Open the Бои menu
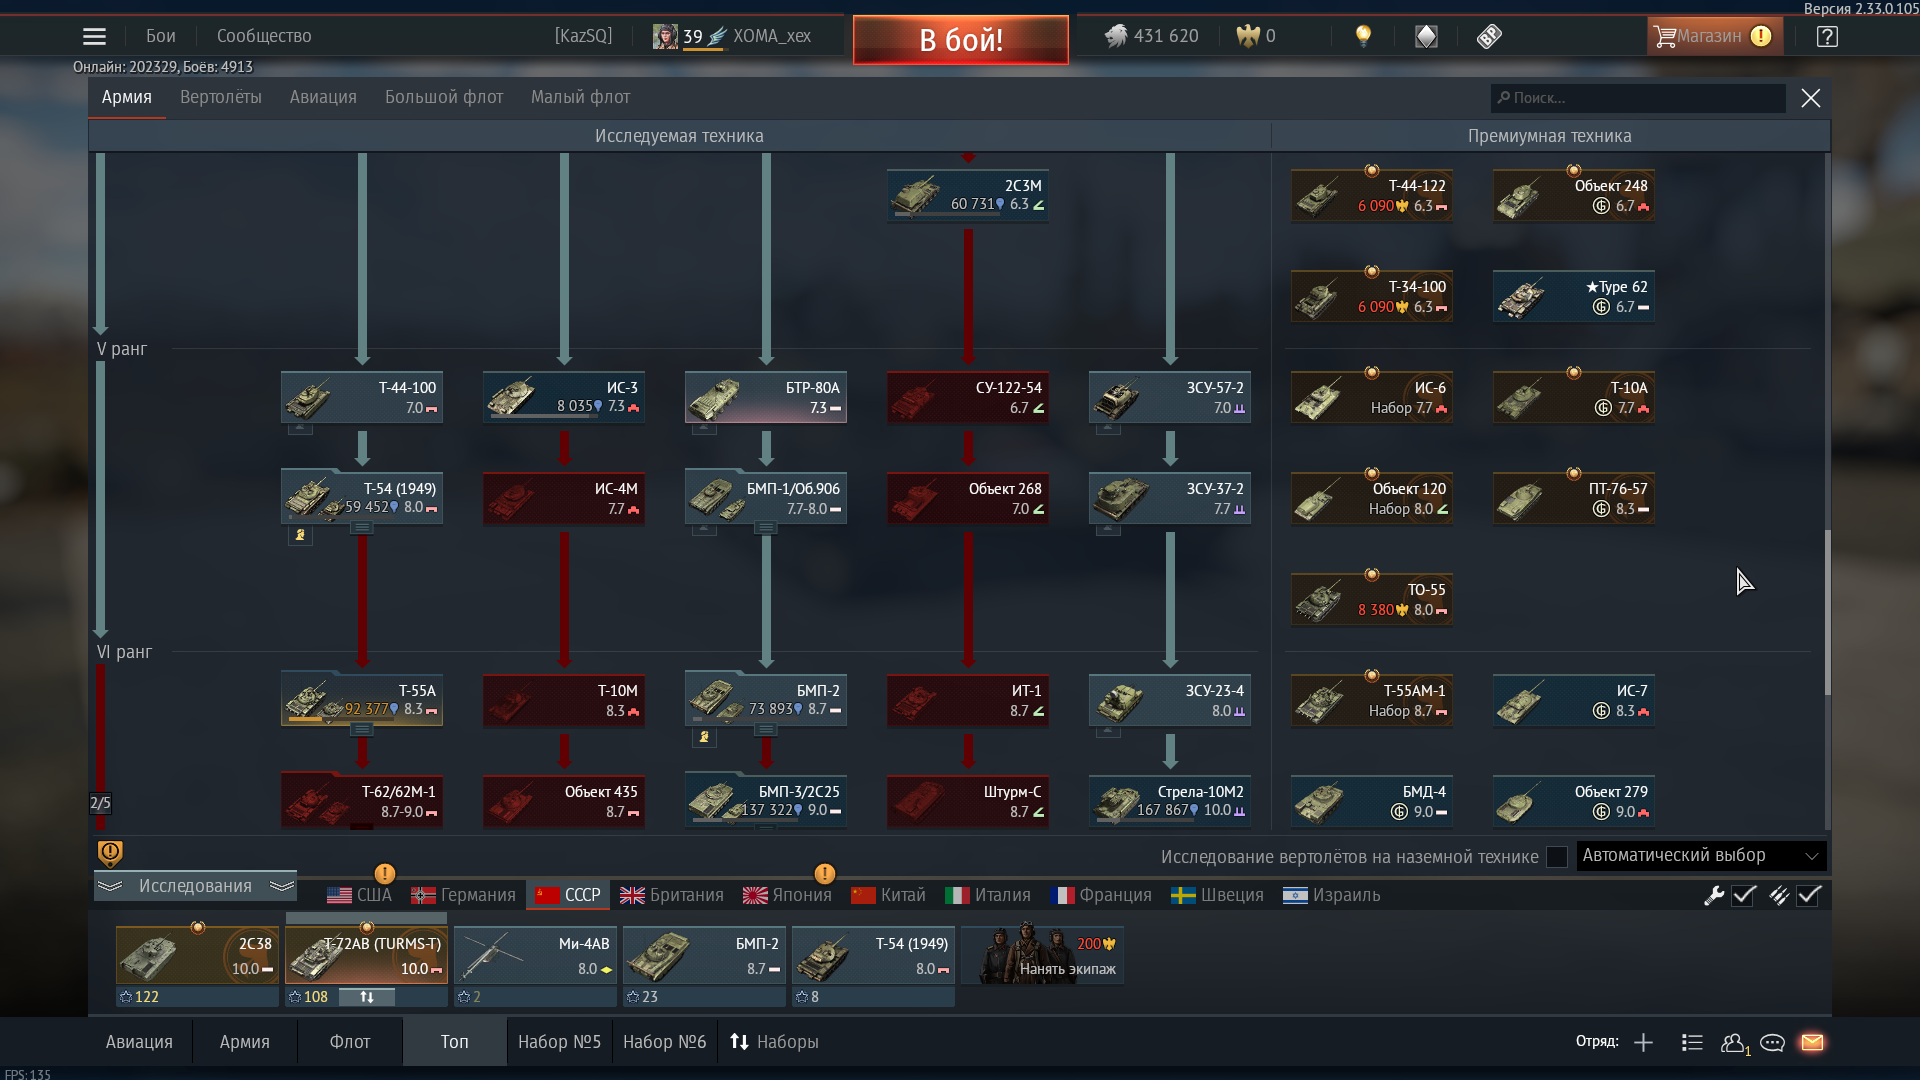1920x1080 pixels. pos(161,36)
